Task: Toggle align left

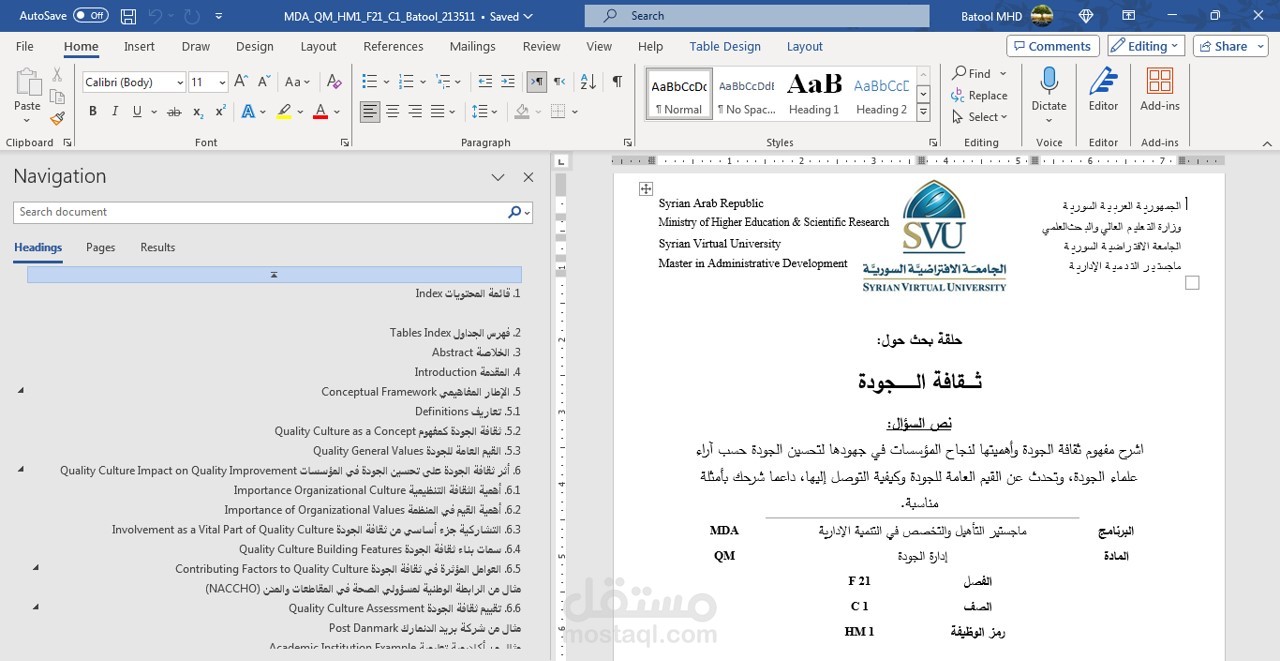Action: coord(370,111)
